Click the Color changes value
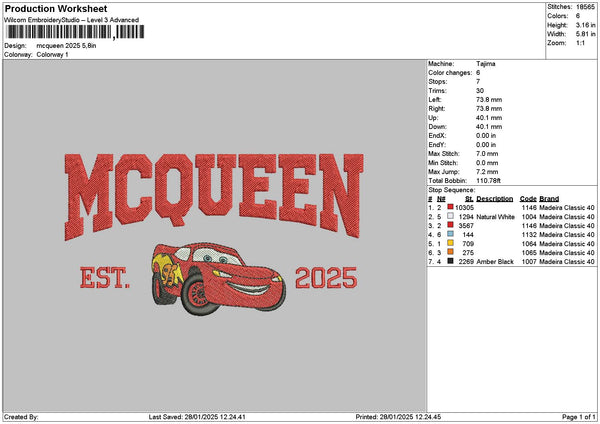This screenshot has width=600, height=424. pyautogui.click(x=478, y=73)
